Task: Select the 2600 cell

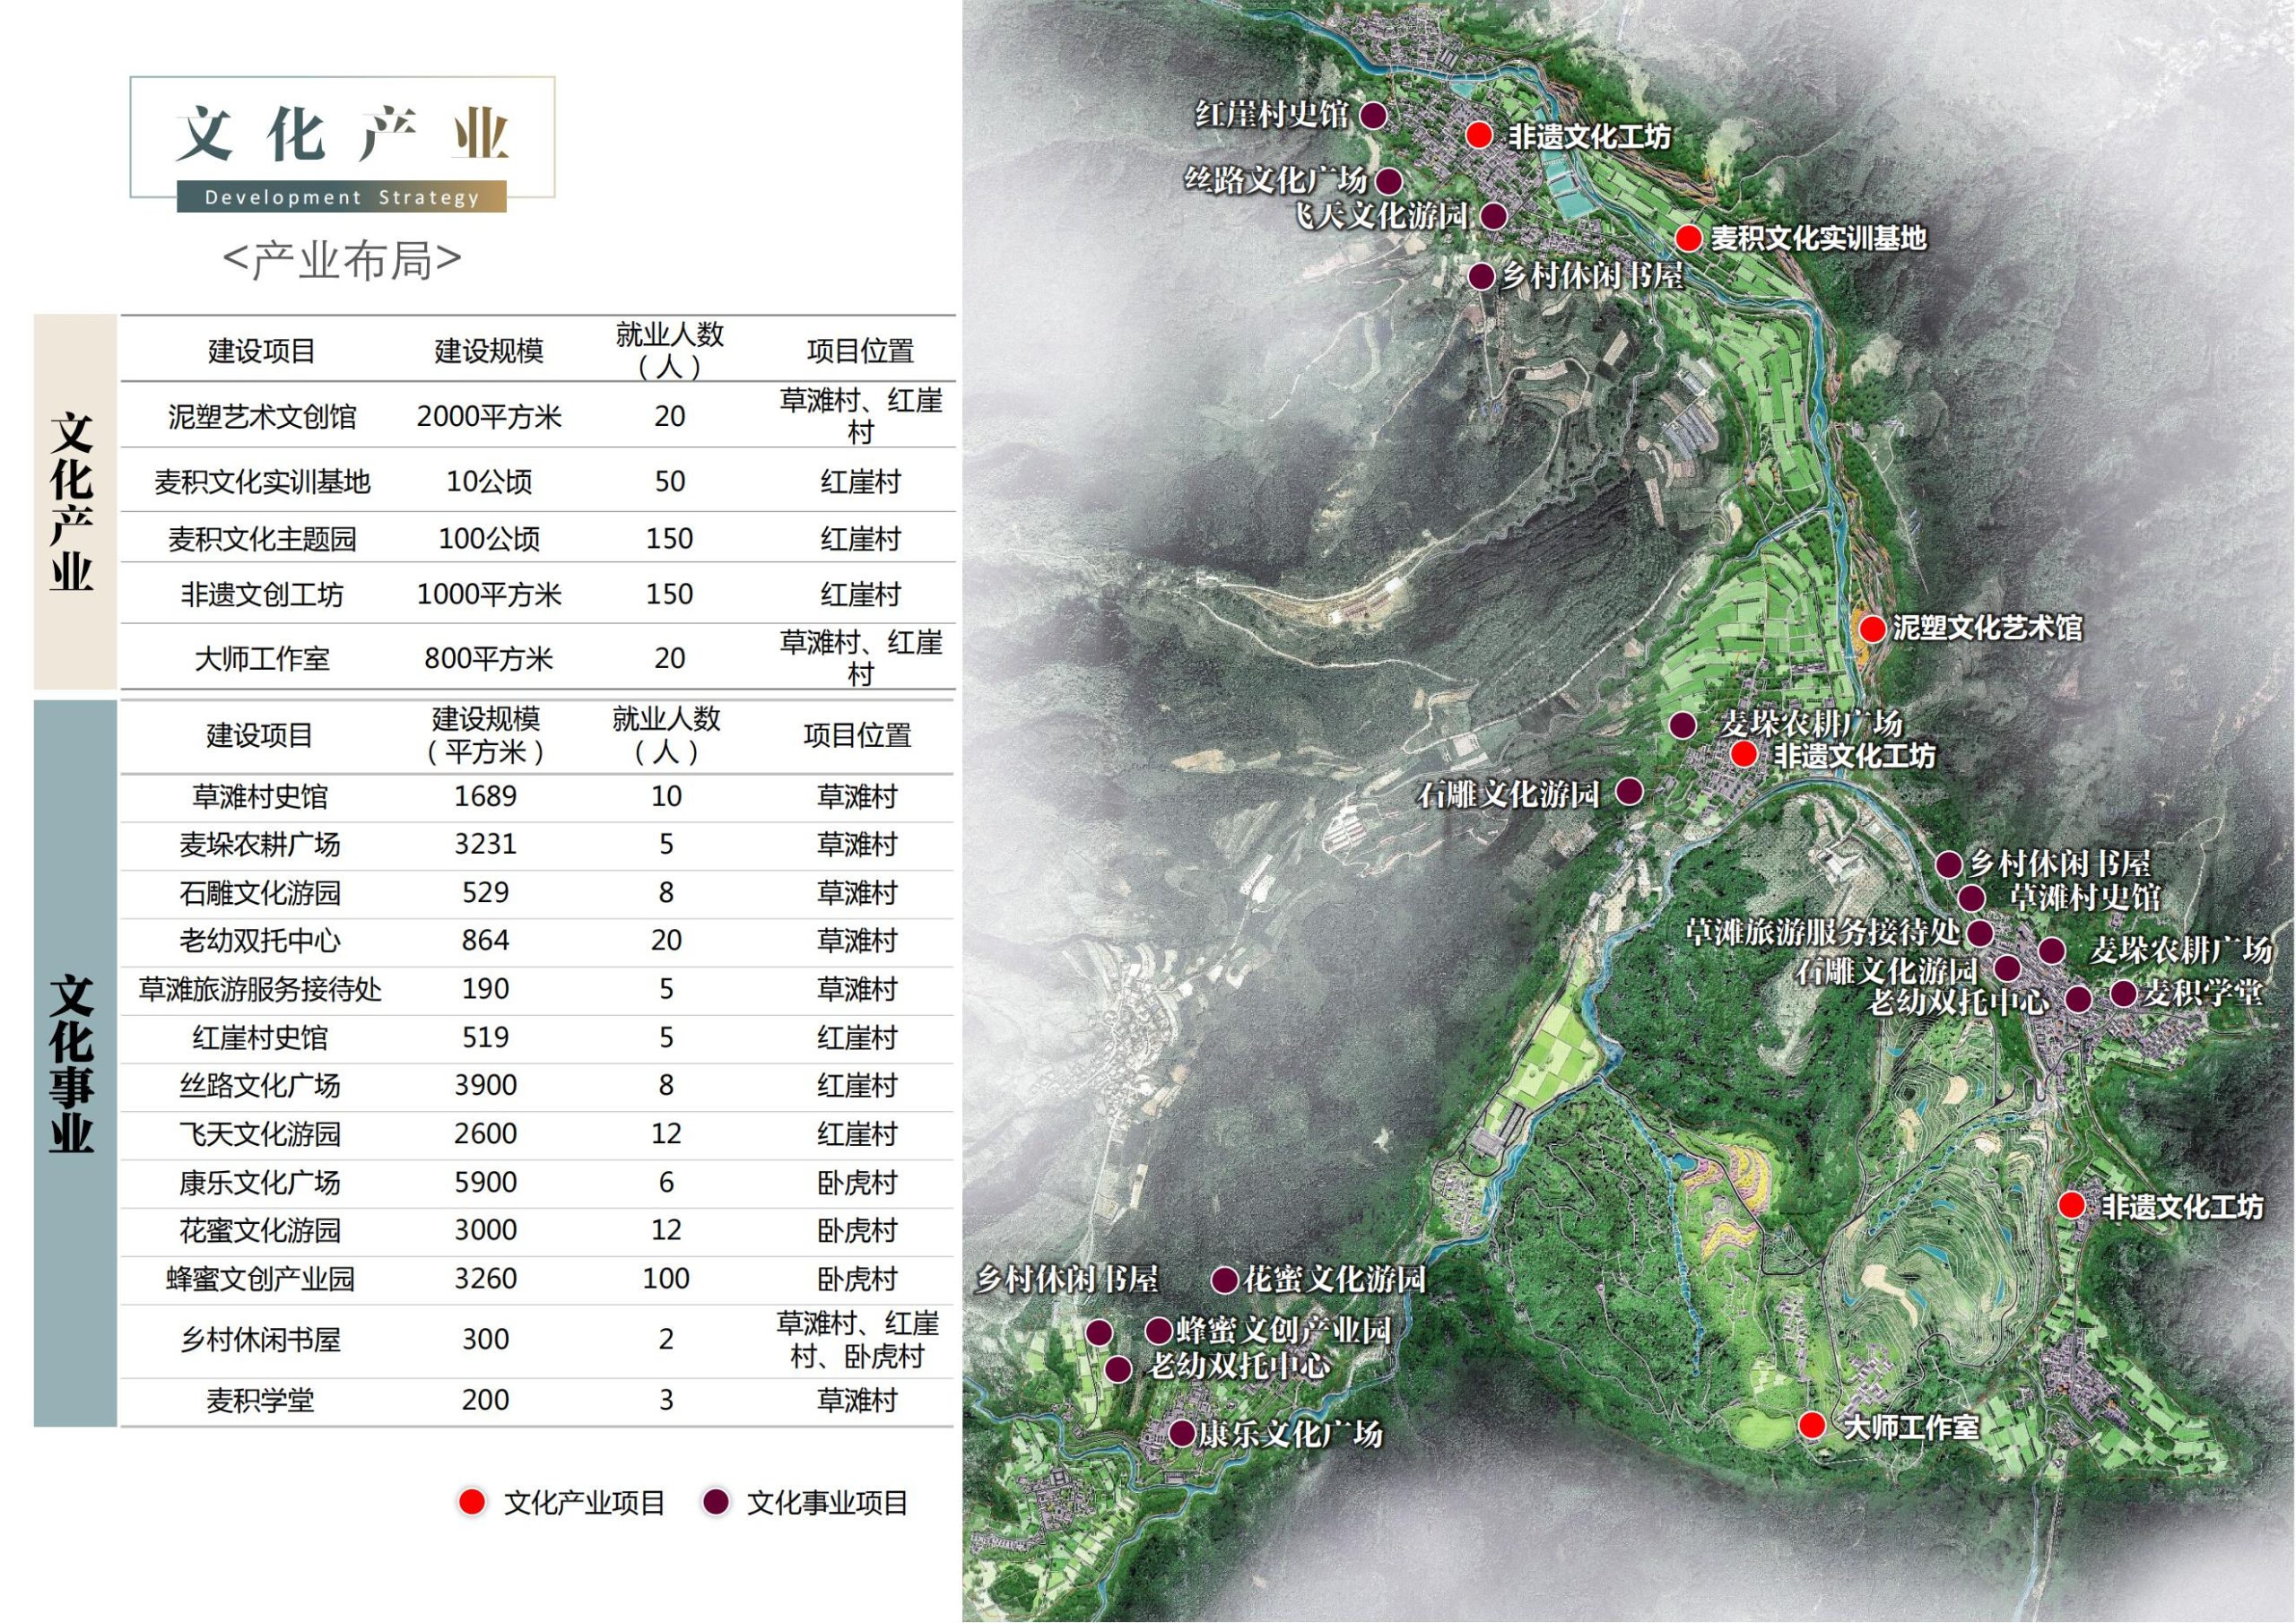Action: (486, 1134)
